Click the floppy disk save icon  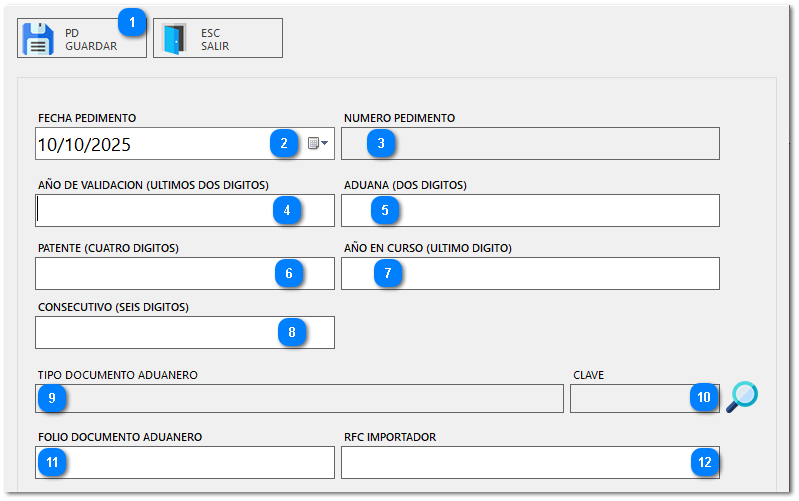[x=38, y=39]
